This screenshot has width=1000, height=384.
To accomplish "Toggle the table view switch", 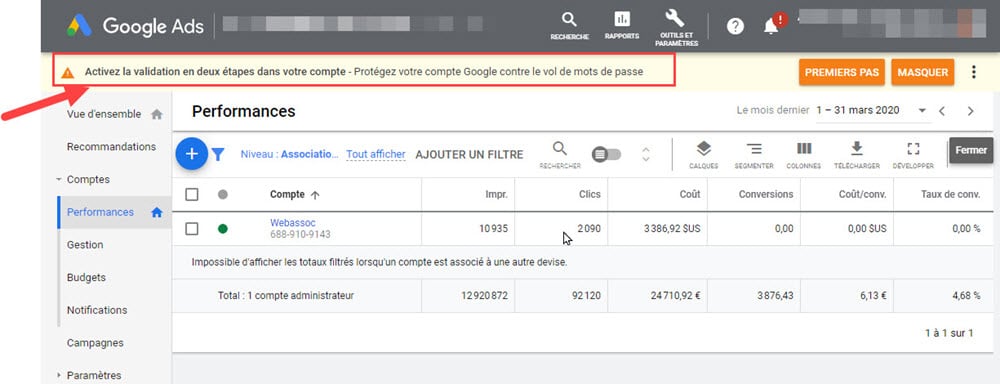I will (x=607, y=154).
